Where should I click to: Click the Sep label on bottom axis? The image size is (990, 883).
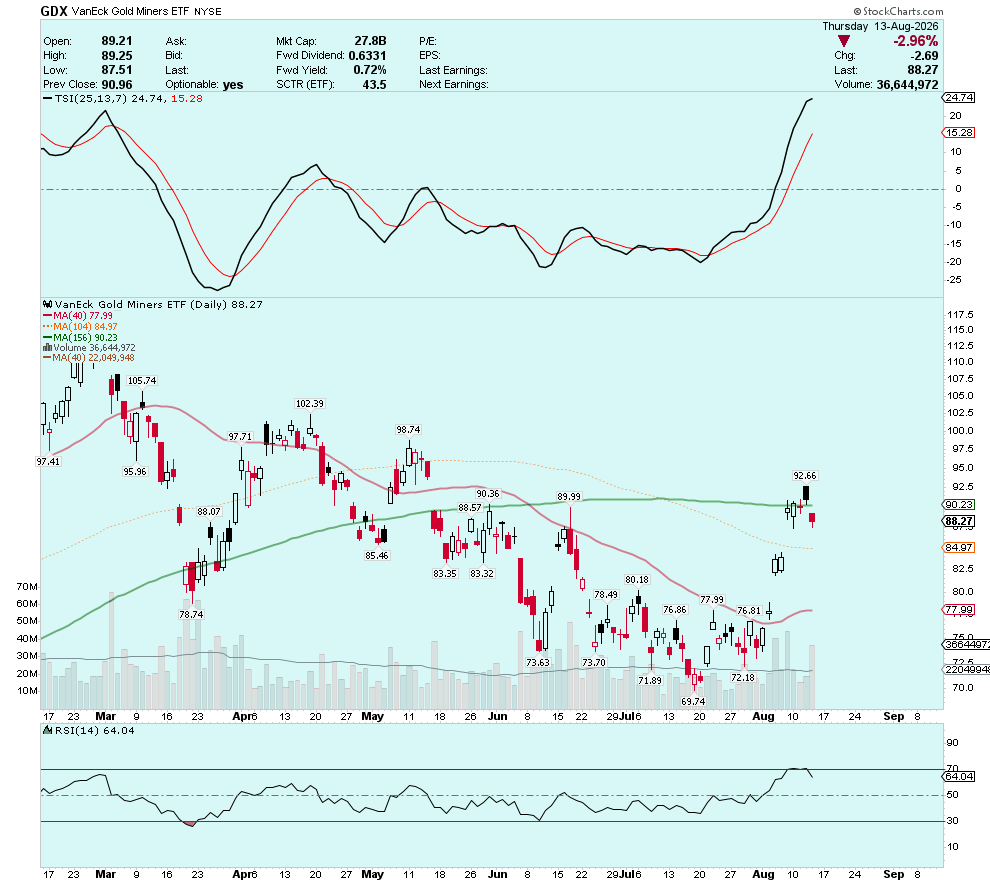coord(893,874)
